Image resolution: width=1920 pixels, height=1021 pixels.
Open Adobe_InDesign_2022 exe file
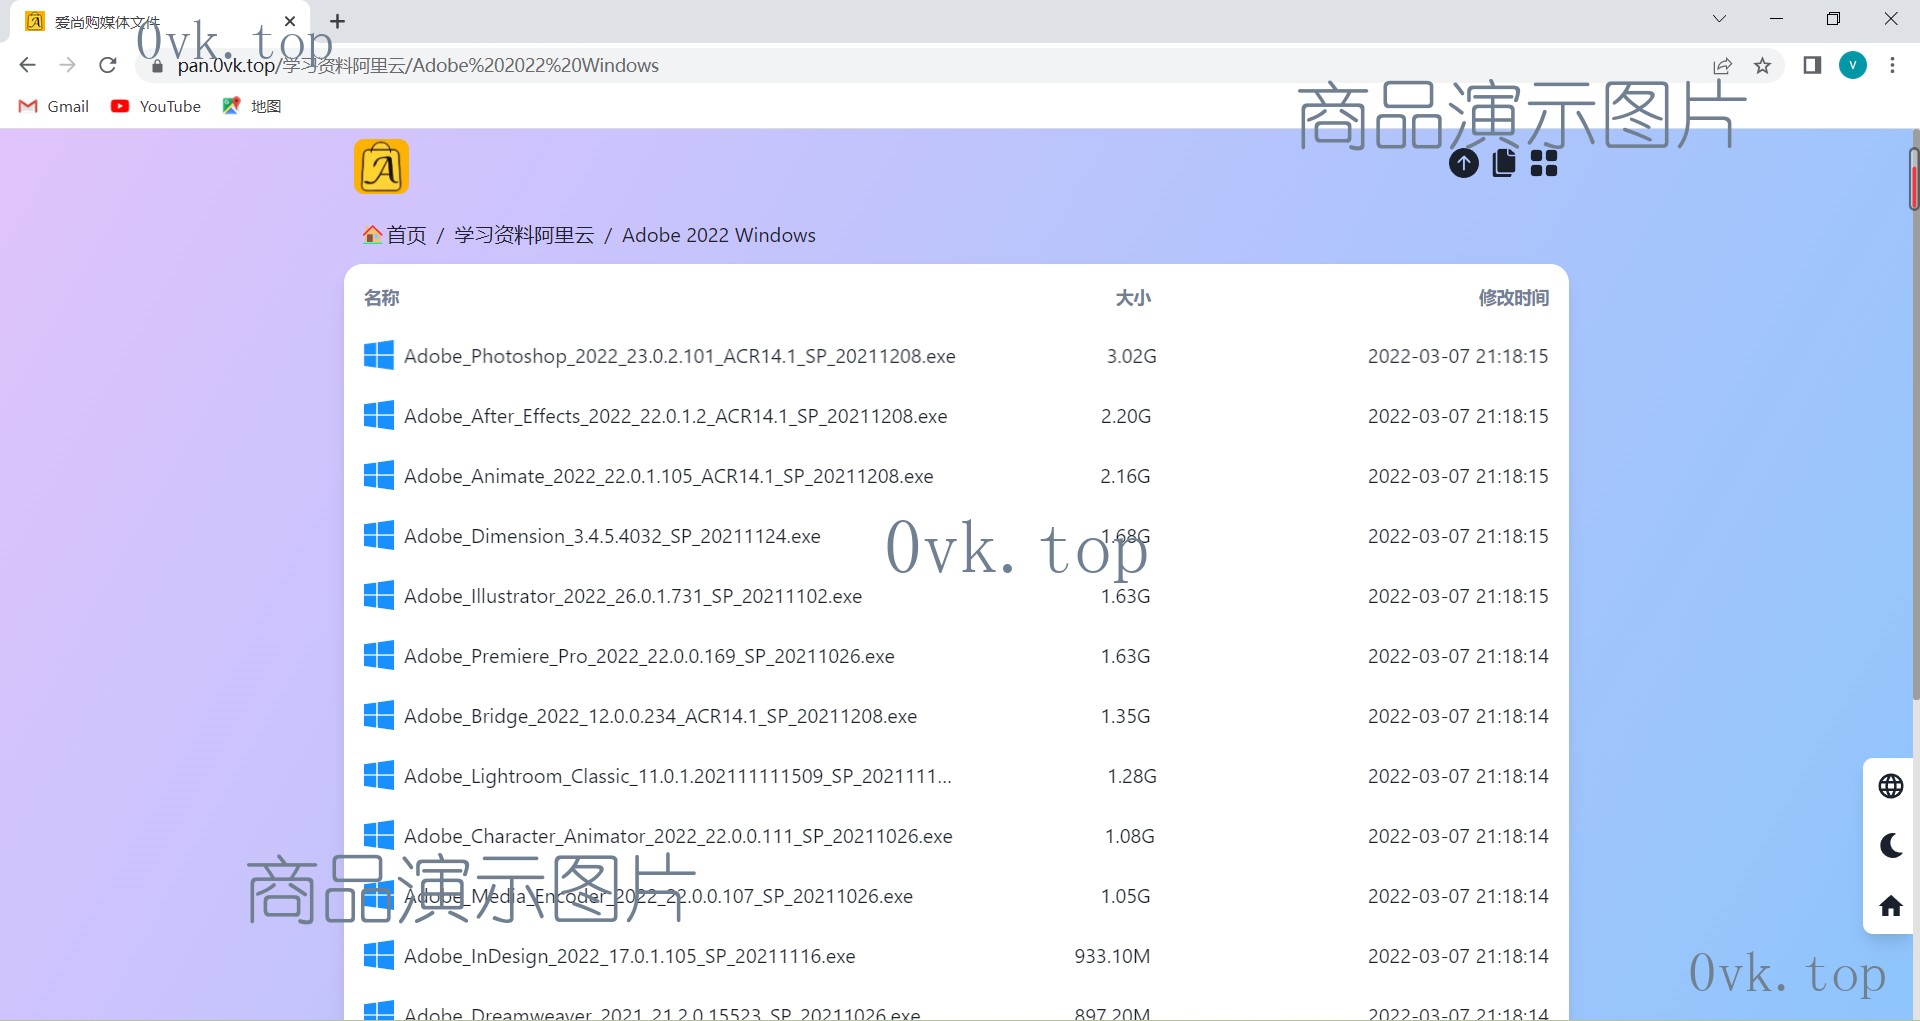pyautogui.click(x=630, y=956)
